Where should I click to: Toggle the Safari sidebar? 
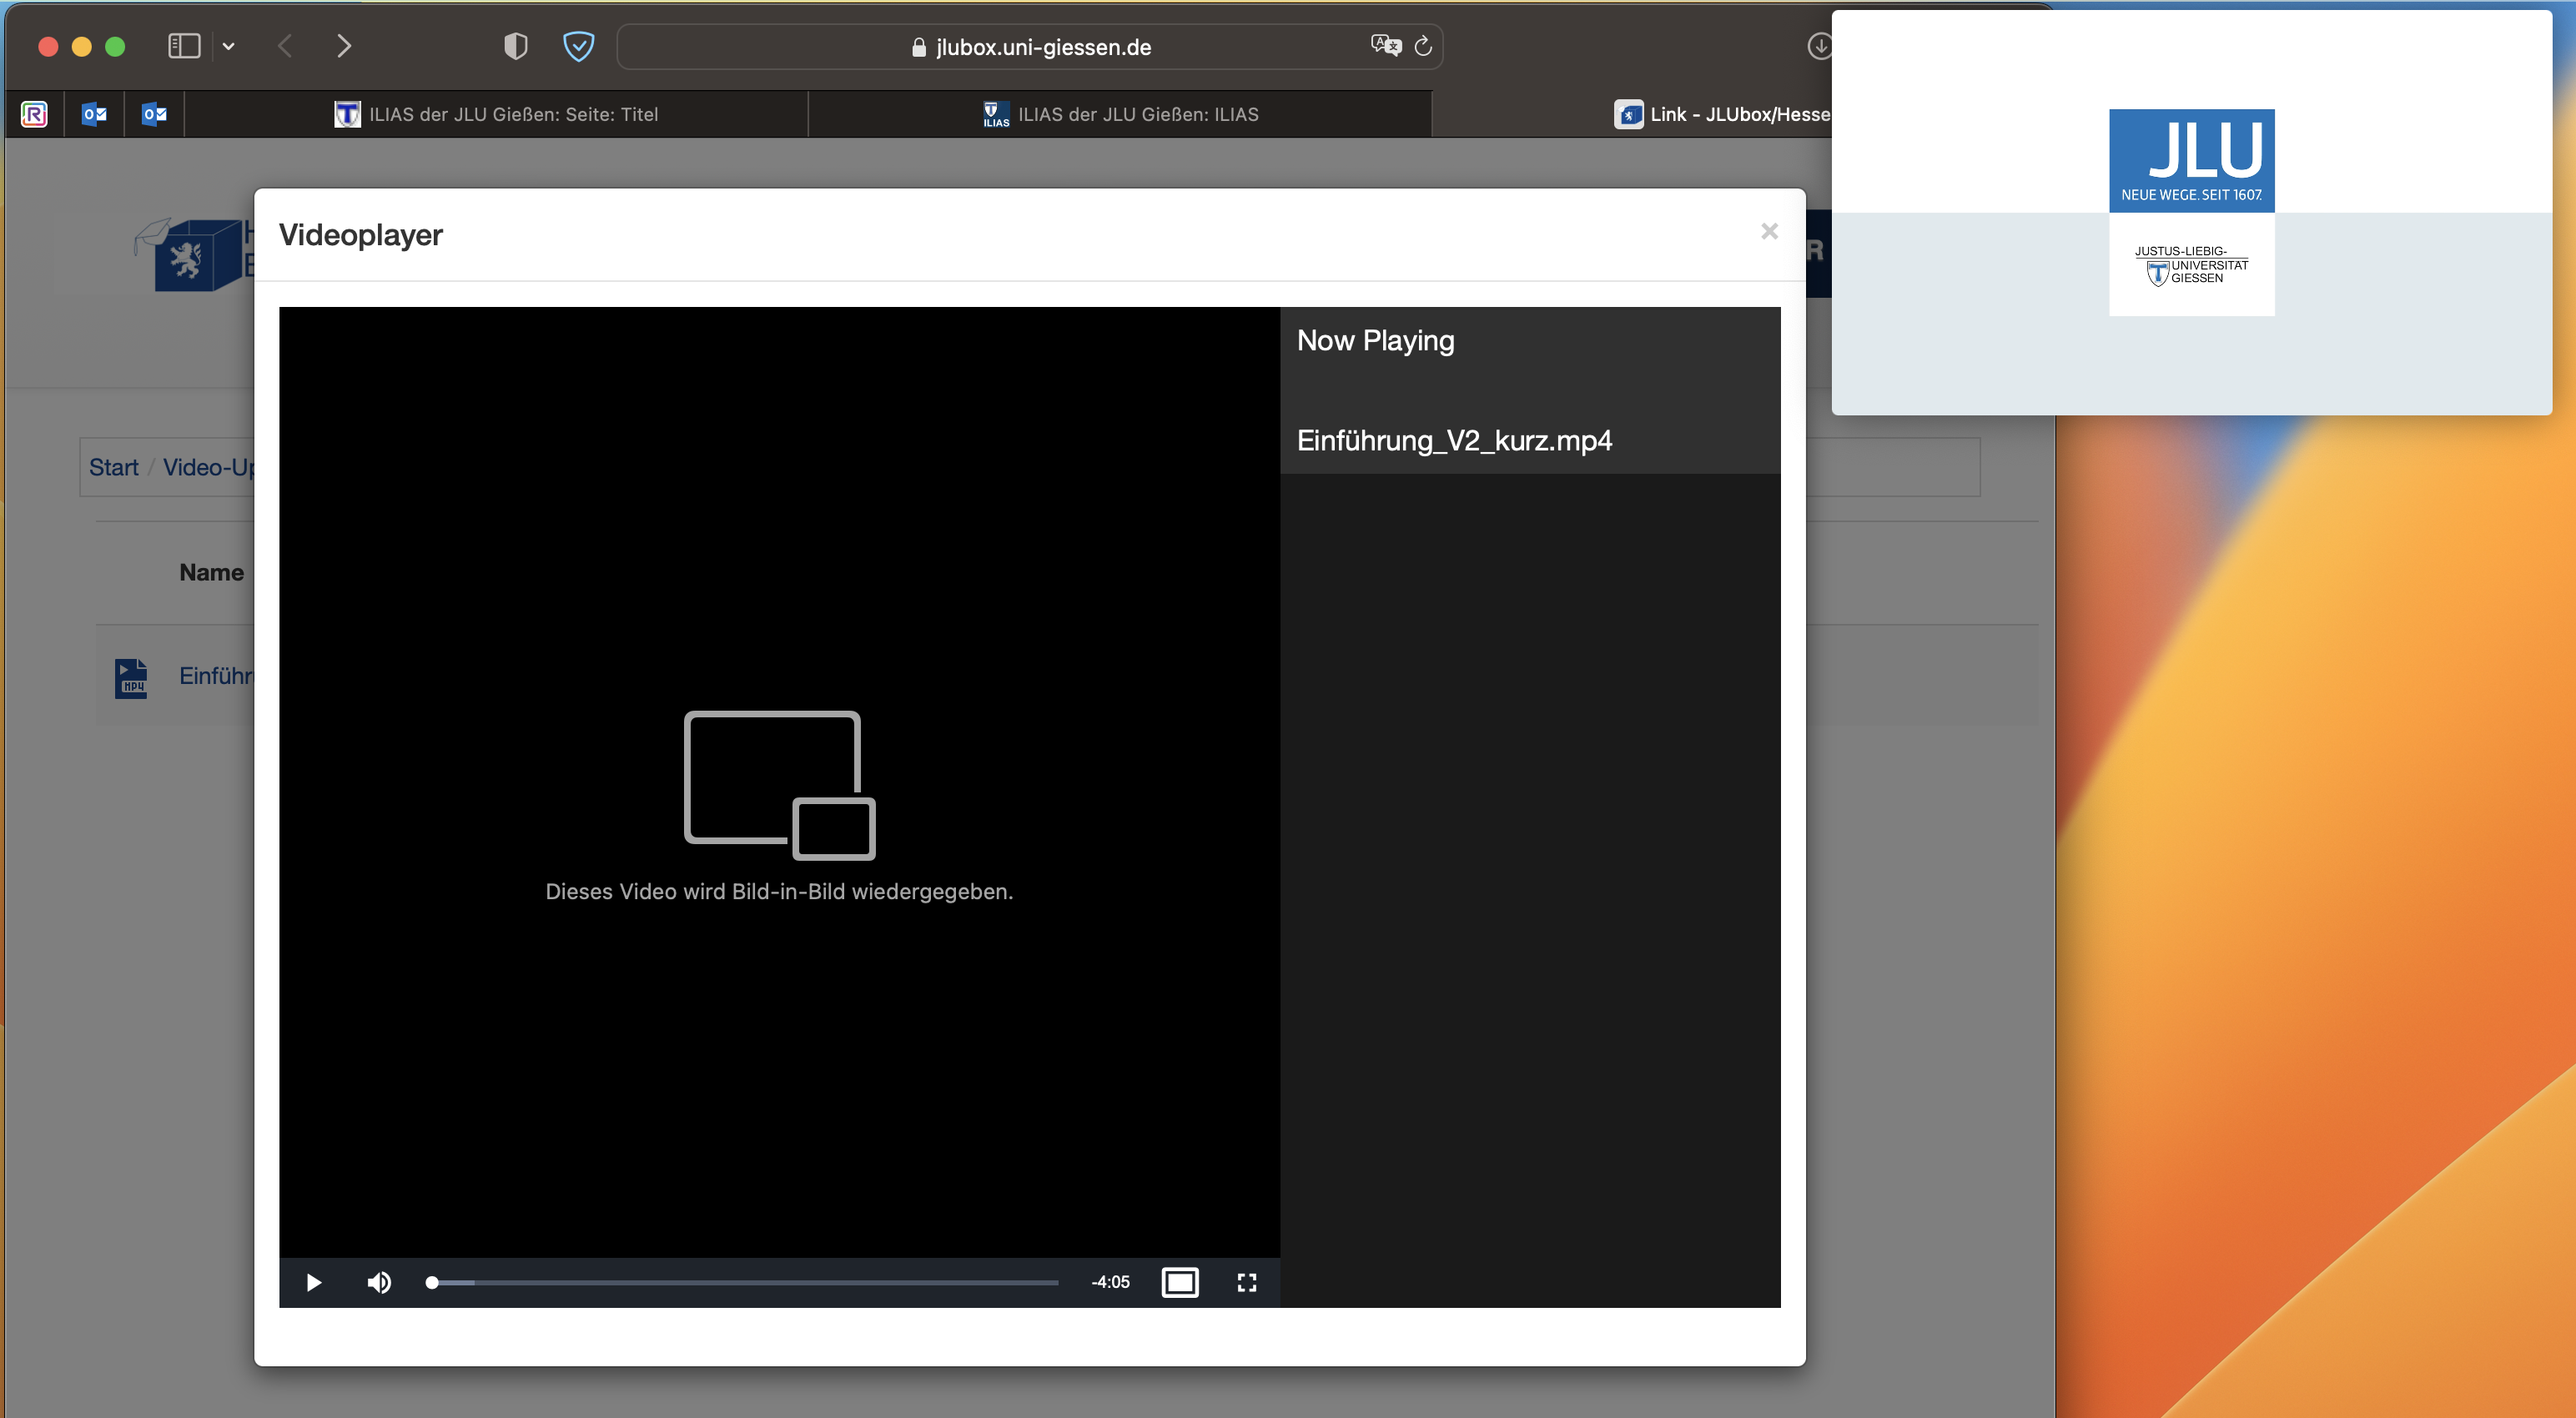tap(184, 46)
